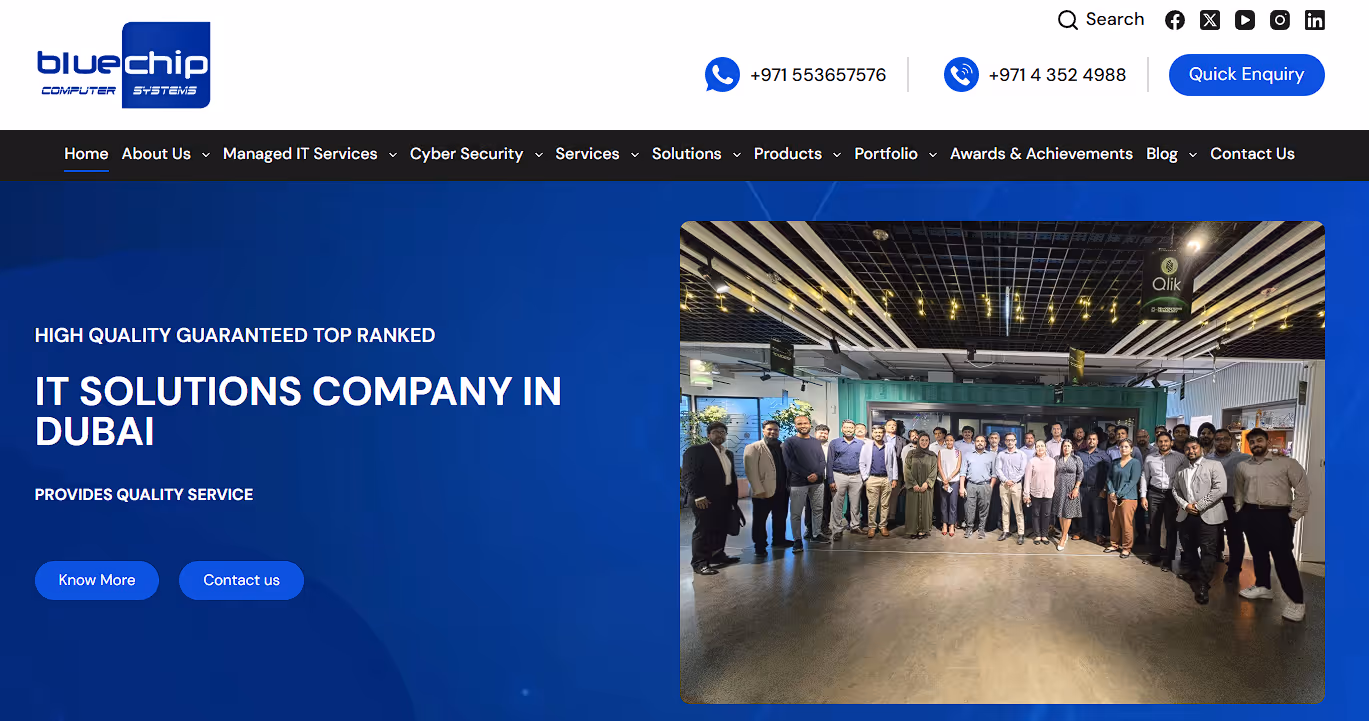Expand the Solutions dropdown chevron
Image resolution: width=1369 pixels, height=721 pixels.
pyautogui.click(x=736, y=155)
